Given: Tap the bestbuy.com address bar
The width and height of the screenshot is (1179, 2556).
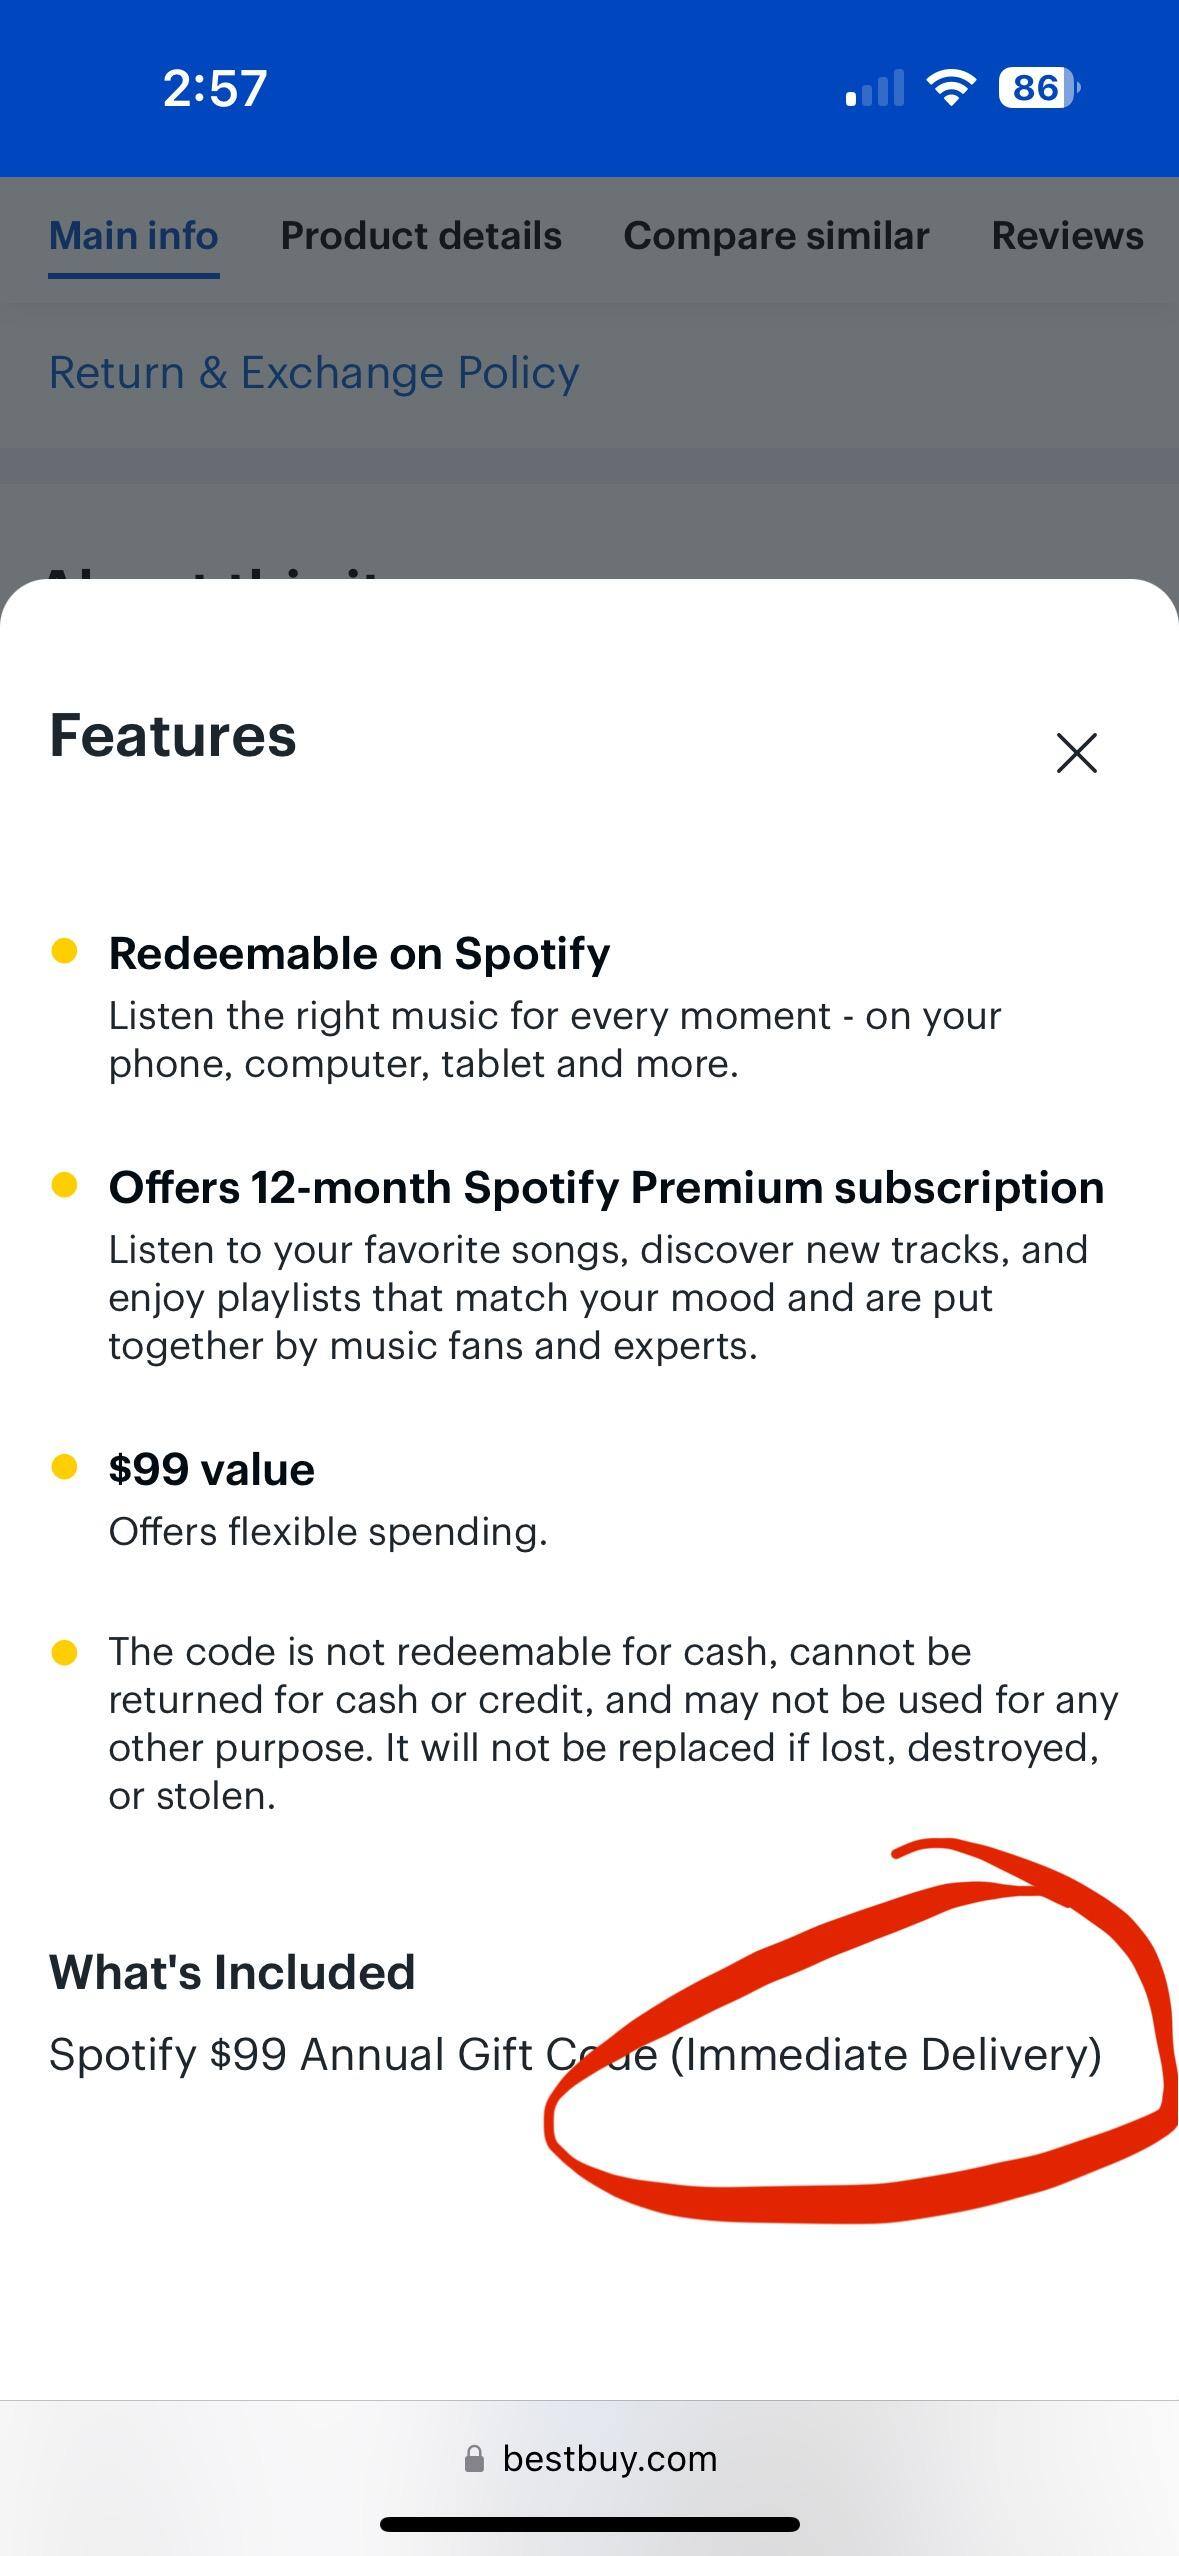Looking at the screenshot, I should click(610, 2459).
